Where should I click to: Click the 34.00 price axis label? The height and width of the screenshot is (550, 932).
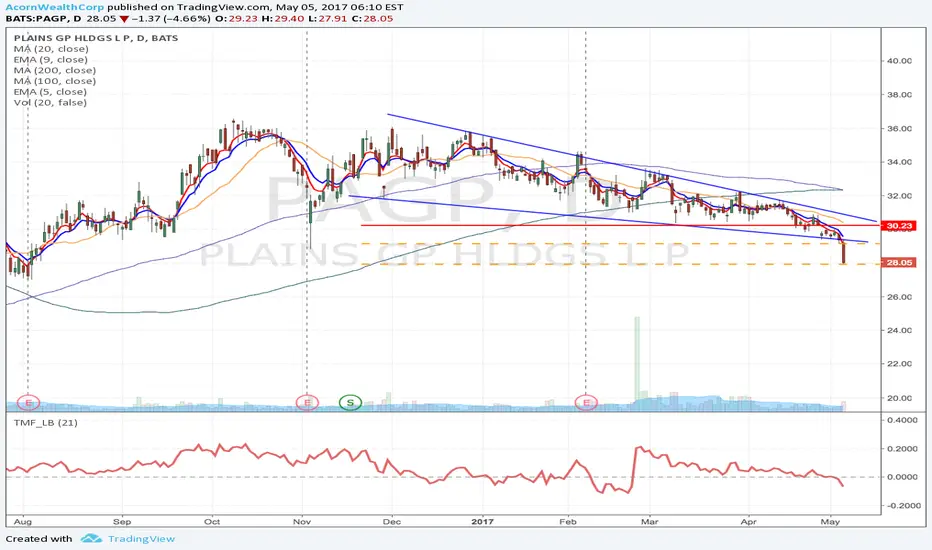[899, 162]
